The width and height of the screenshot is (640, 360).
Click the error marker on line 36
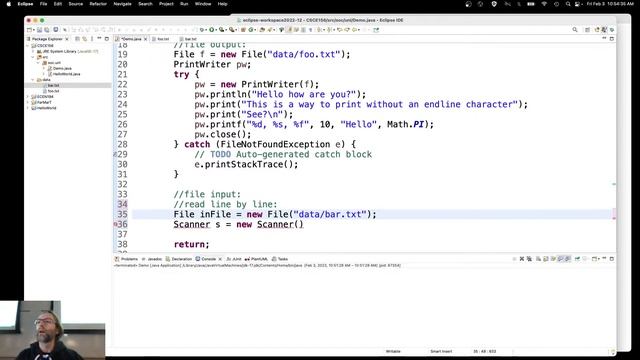(x=115, y=224)
